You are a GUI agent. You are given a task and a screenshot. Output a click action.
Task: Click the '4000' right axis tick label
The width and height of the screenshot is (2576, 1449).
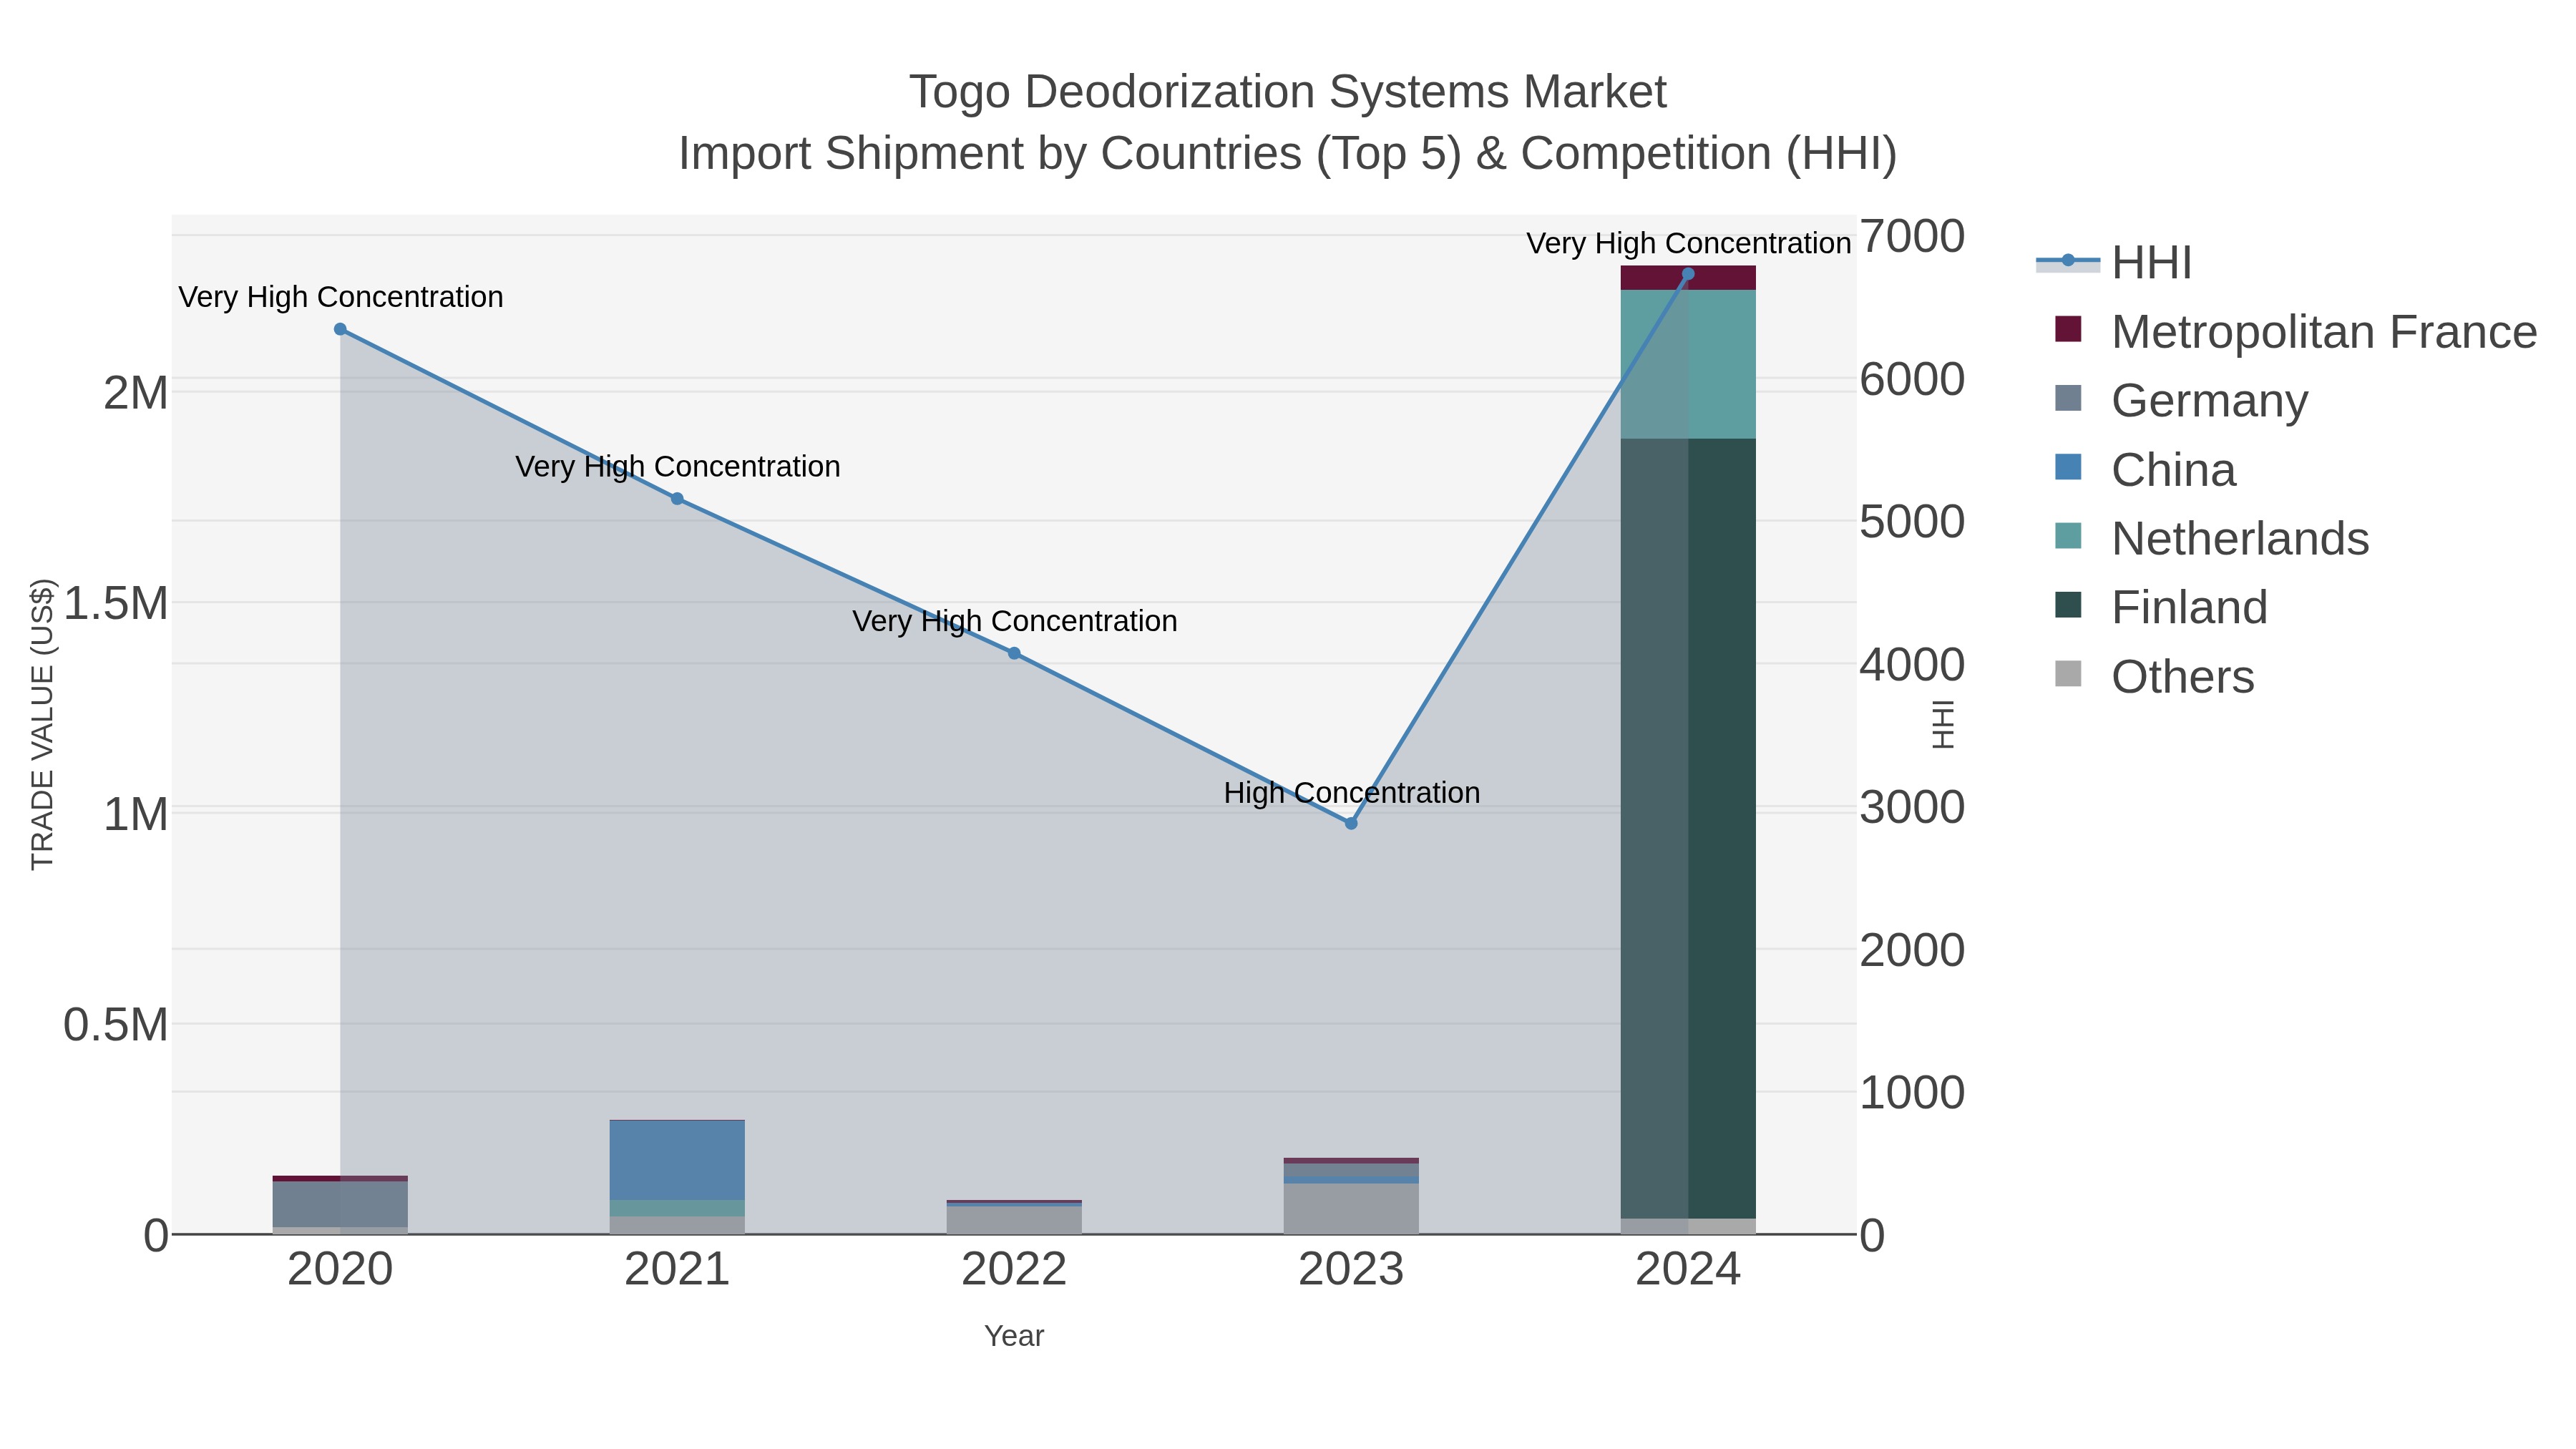1912,665
